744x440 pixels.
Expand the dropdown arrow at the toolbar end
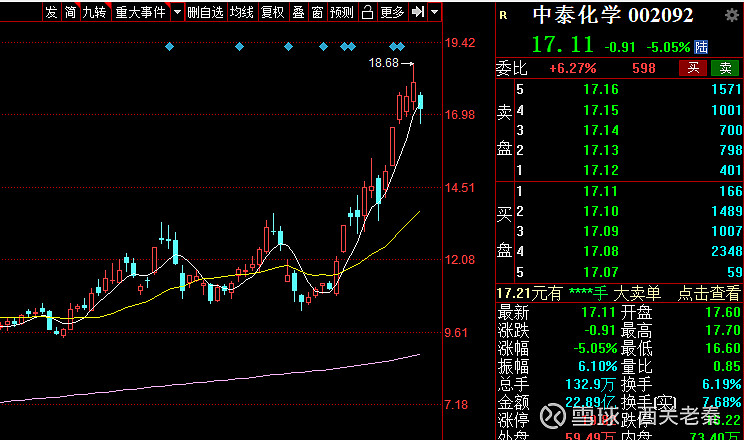coord(435,12)
